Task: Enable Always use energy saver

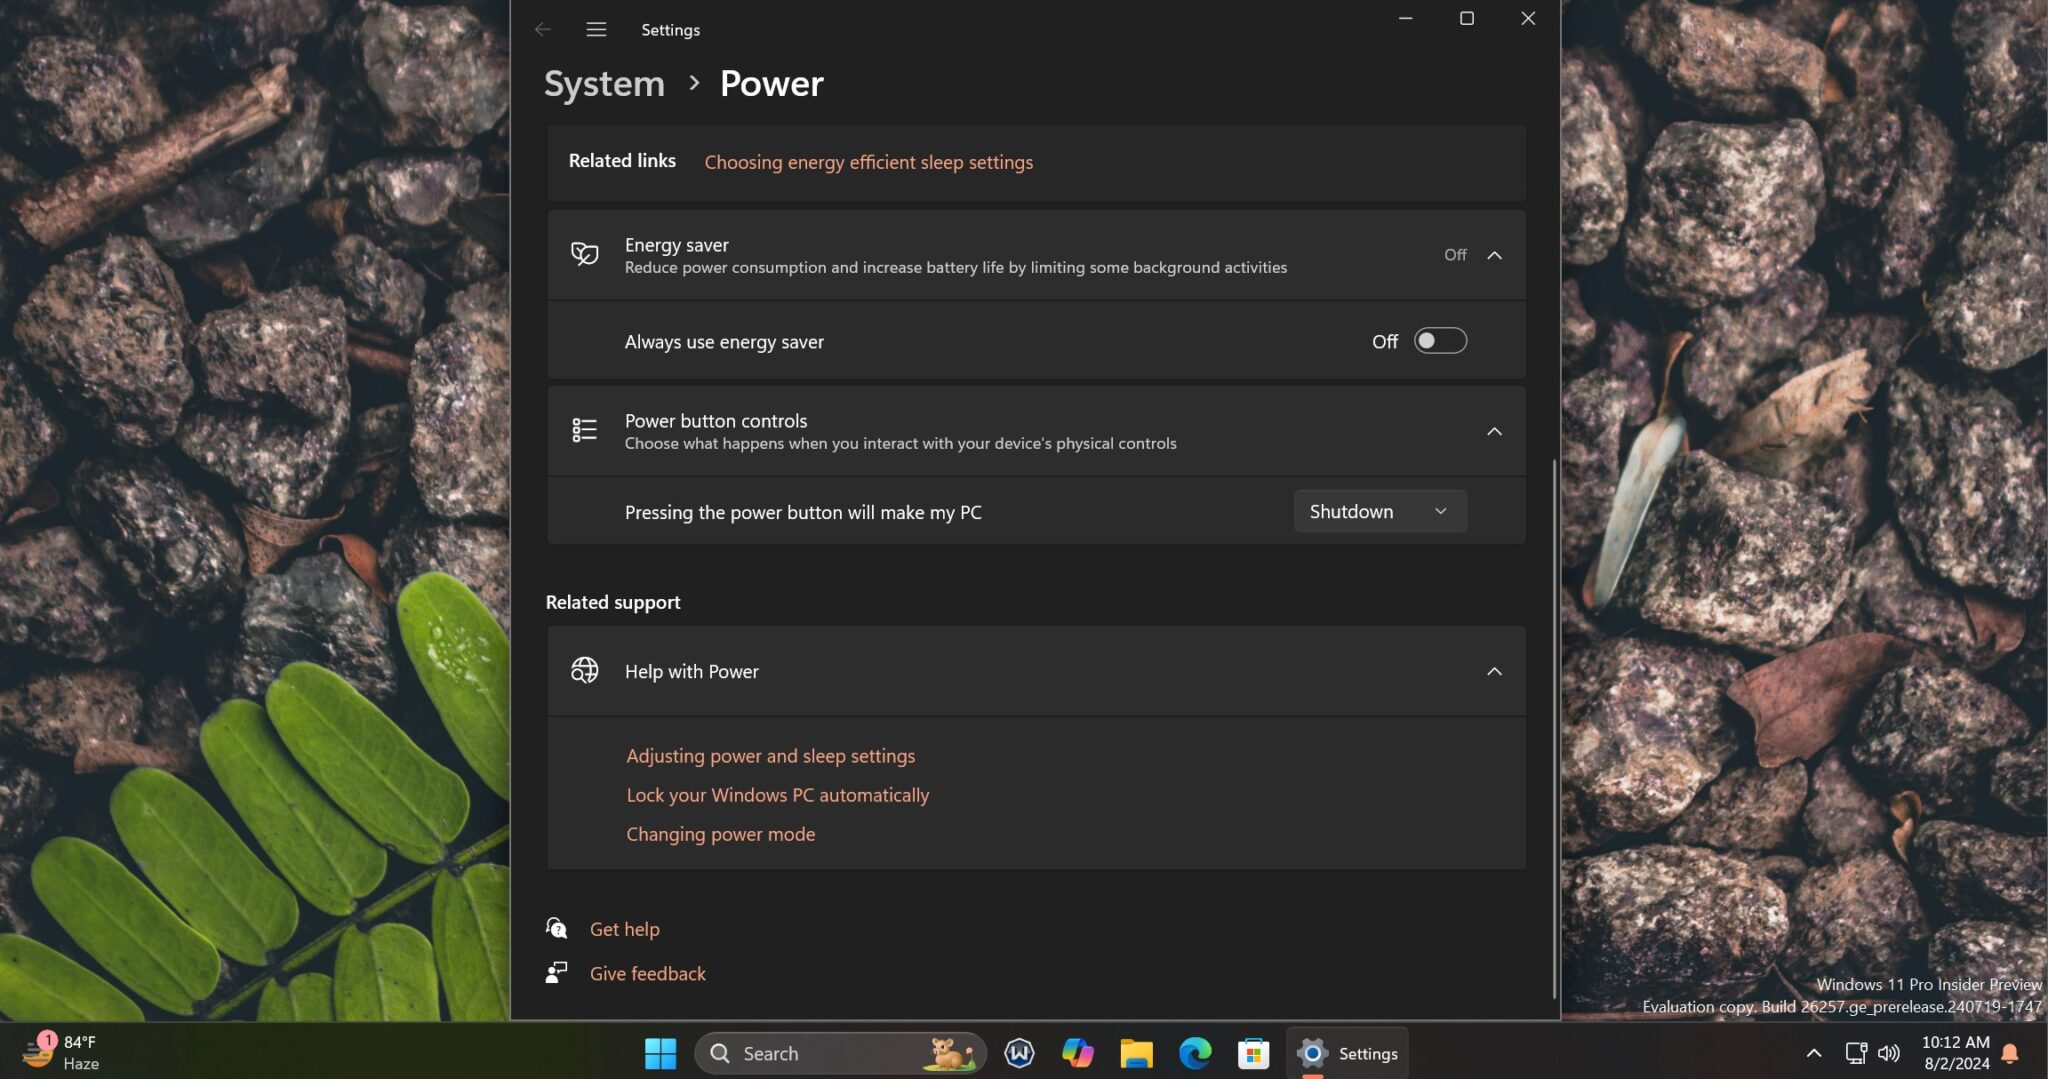Action: click(x=1440, y=340)
